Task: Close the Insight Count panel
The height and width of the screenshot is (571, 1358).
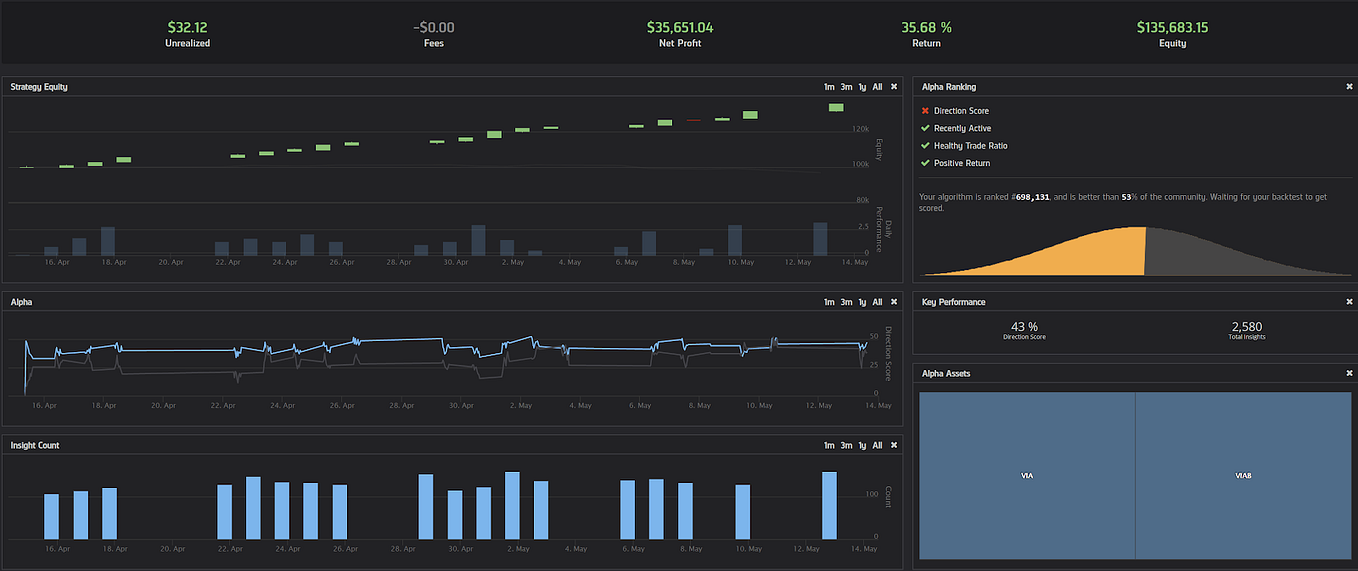Action: 894,445
